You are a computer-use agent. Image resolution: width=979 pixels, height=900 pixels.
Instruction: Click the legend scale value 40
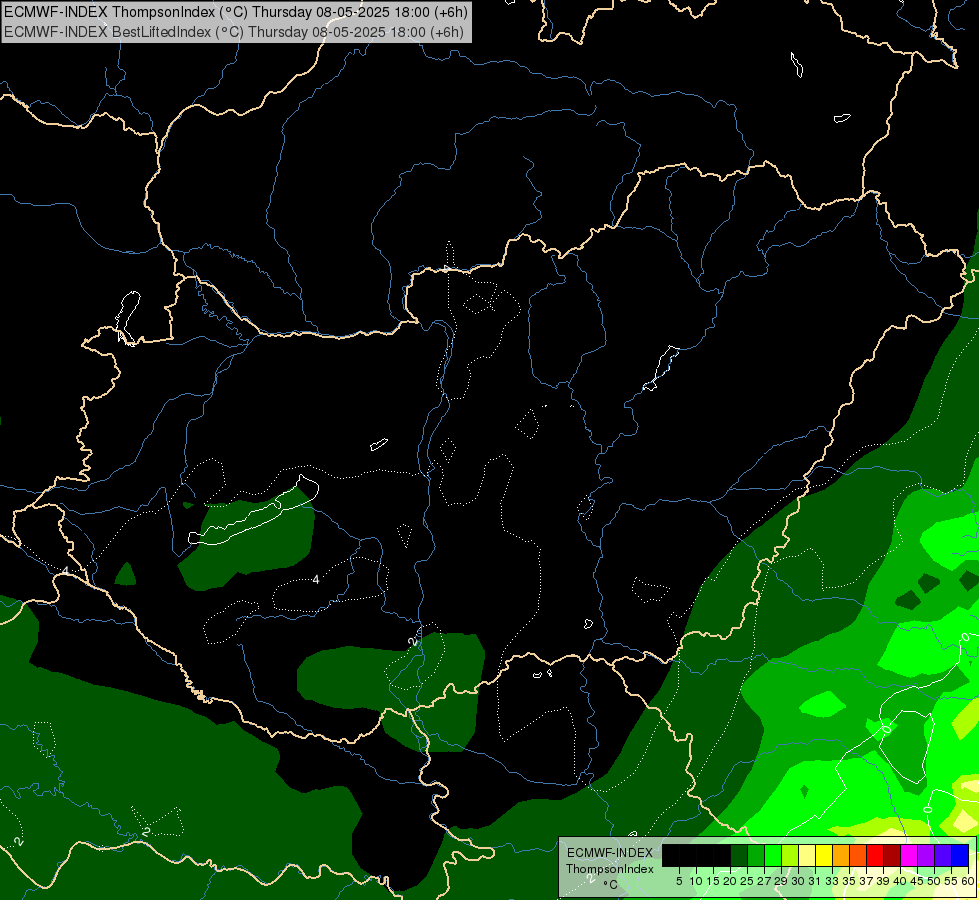(900, 881)
